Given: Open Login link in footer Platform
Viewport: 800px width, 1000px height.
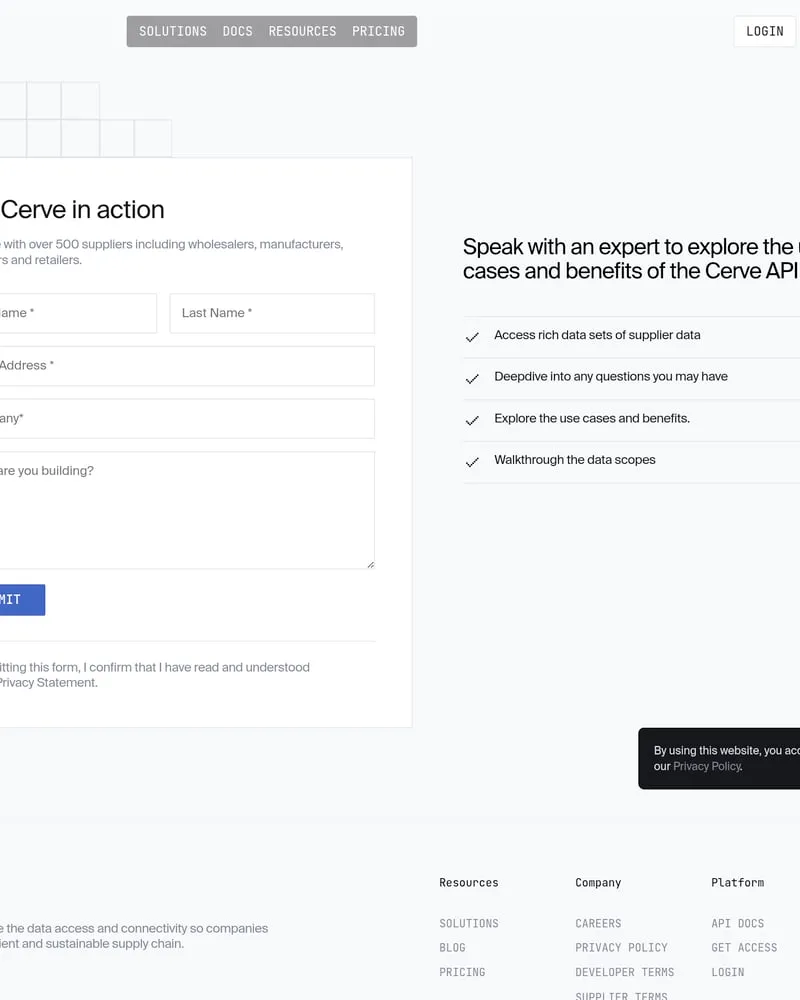Looking at the screenshot, I should tap(728, 972).
